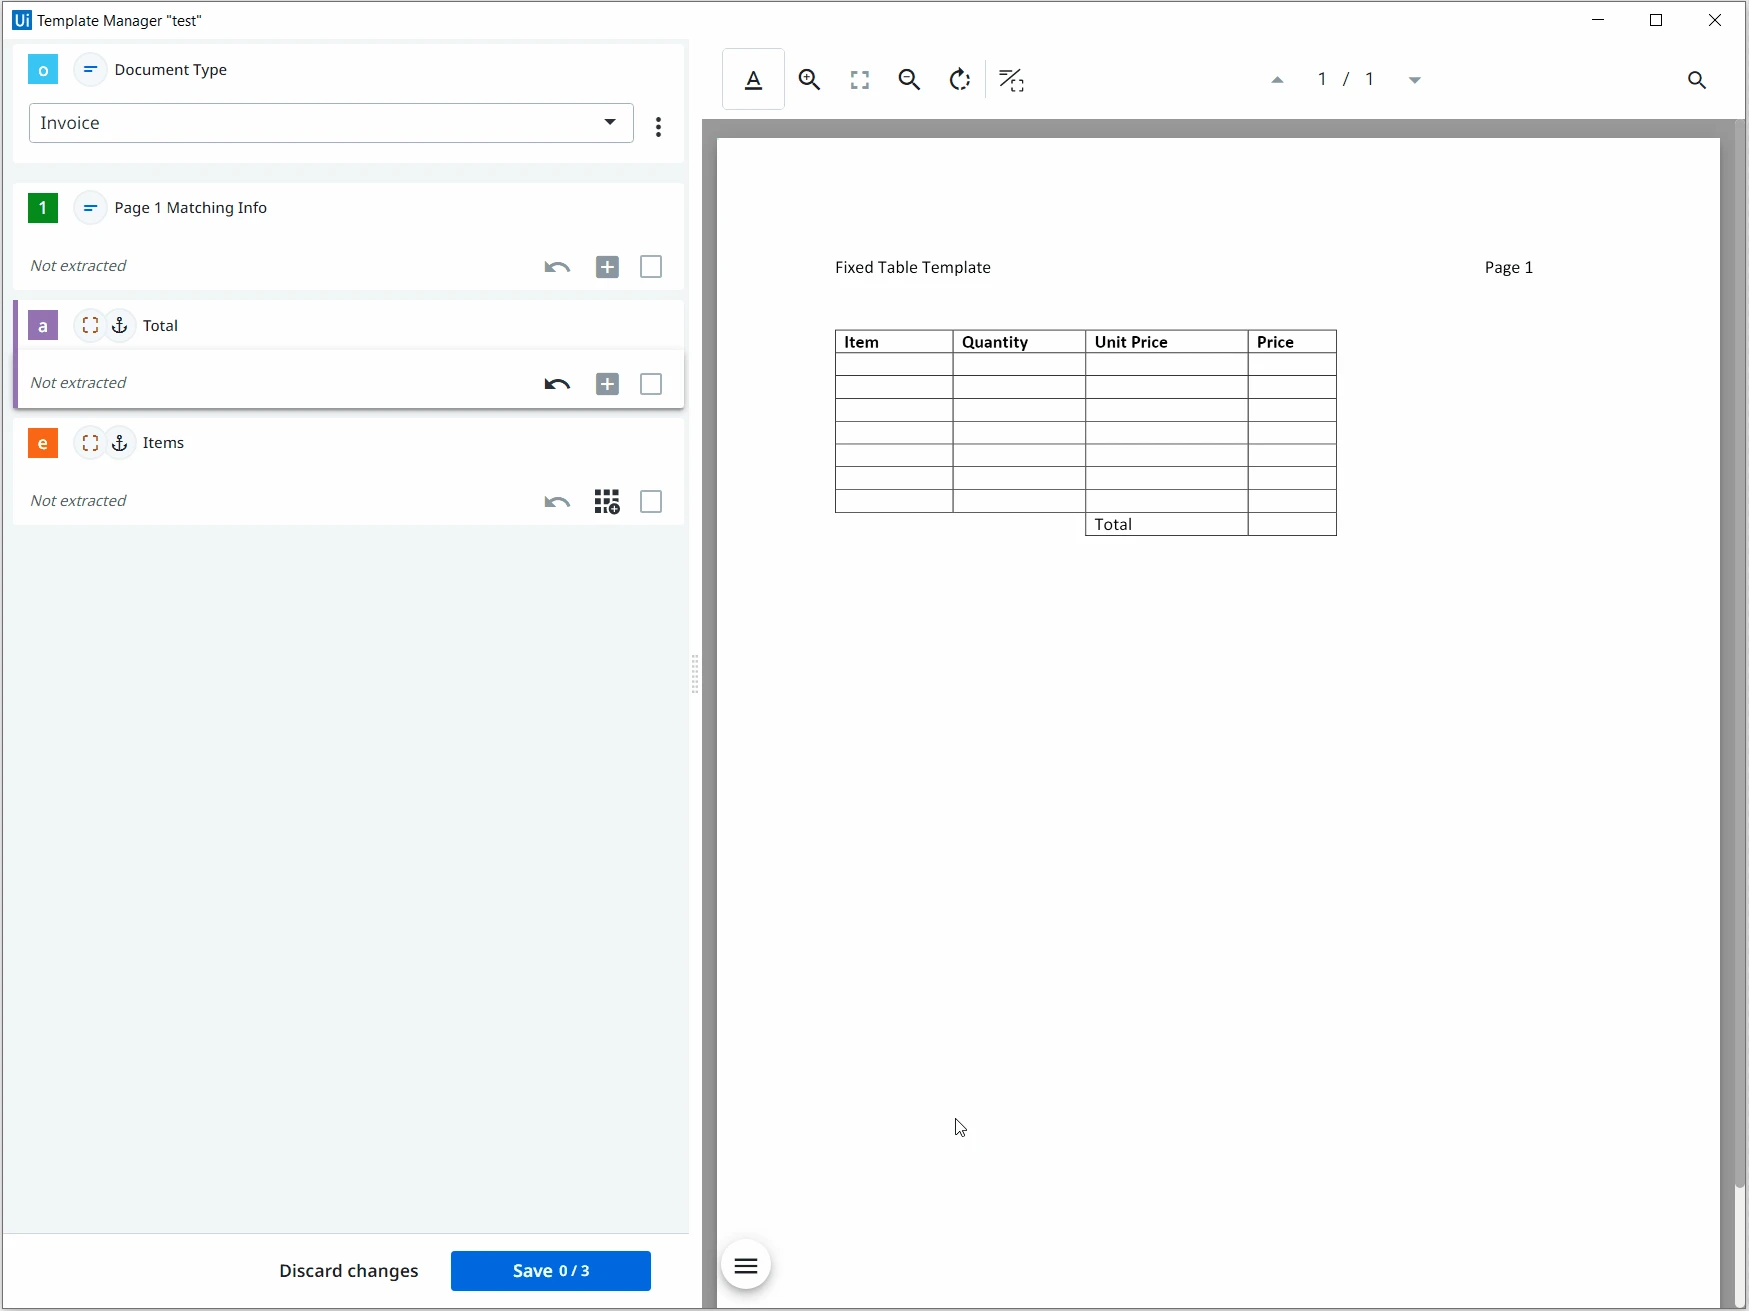
Task: Check the Items field checkbox
Action: coord(651,502)
